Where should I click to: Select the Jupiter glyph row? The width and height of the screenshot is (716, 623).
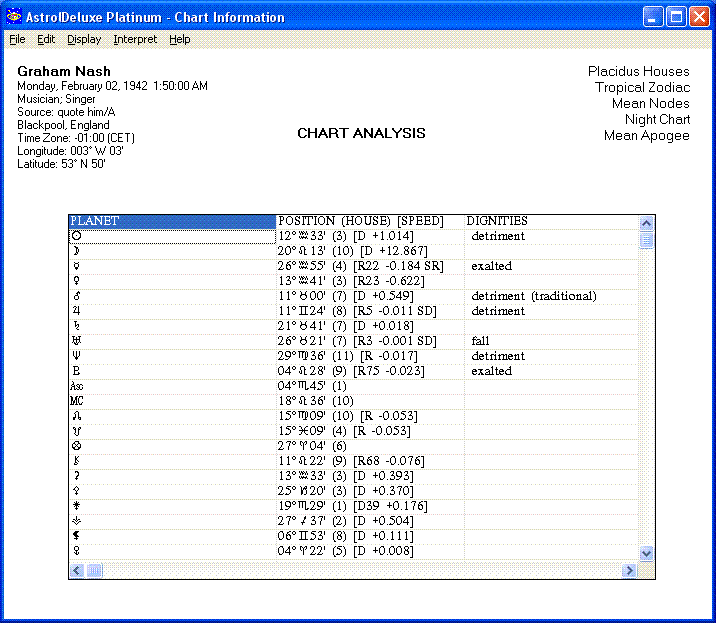coord(76,311)
